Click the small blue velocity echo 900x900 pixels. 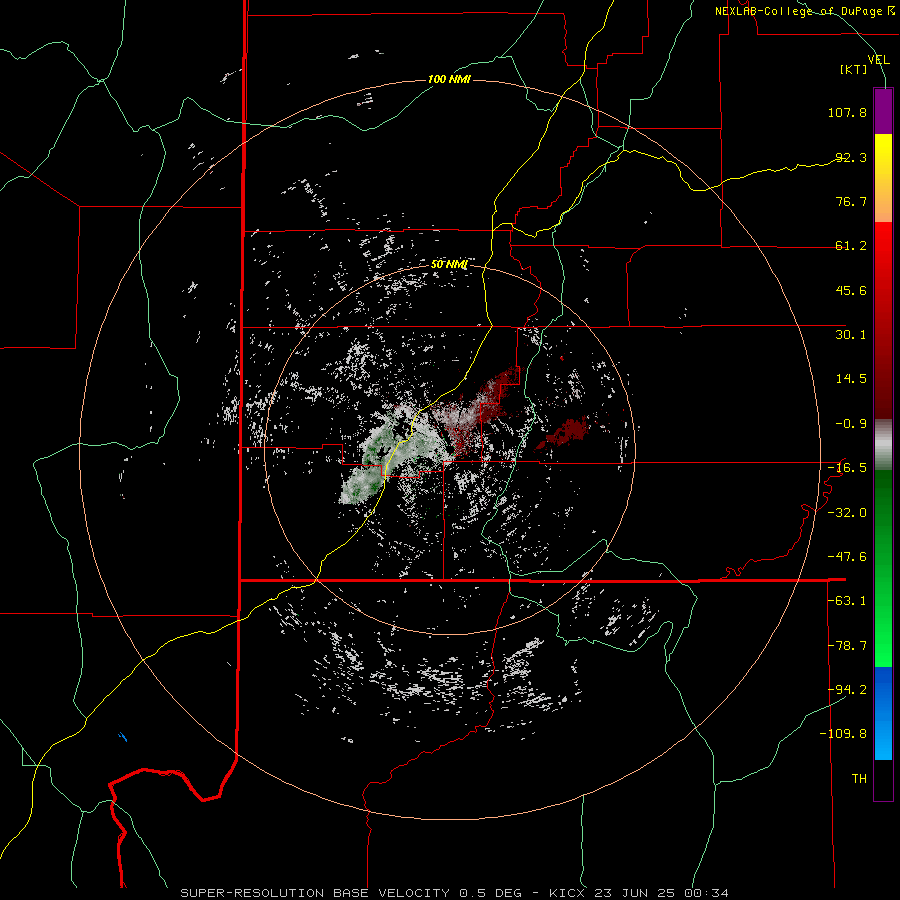point(122,736)
